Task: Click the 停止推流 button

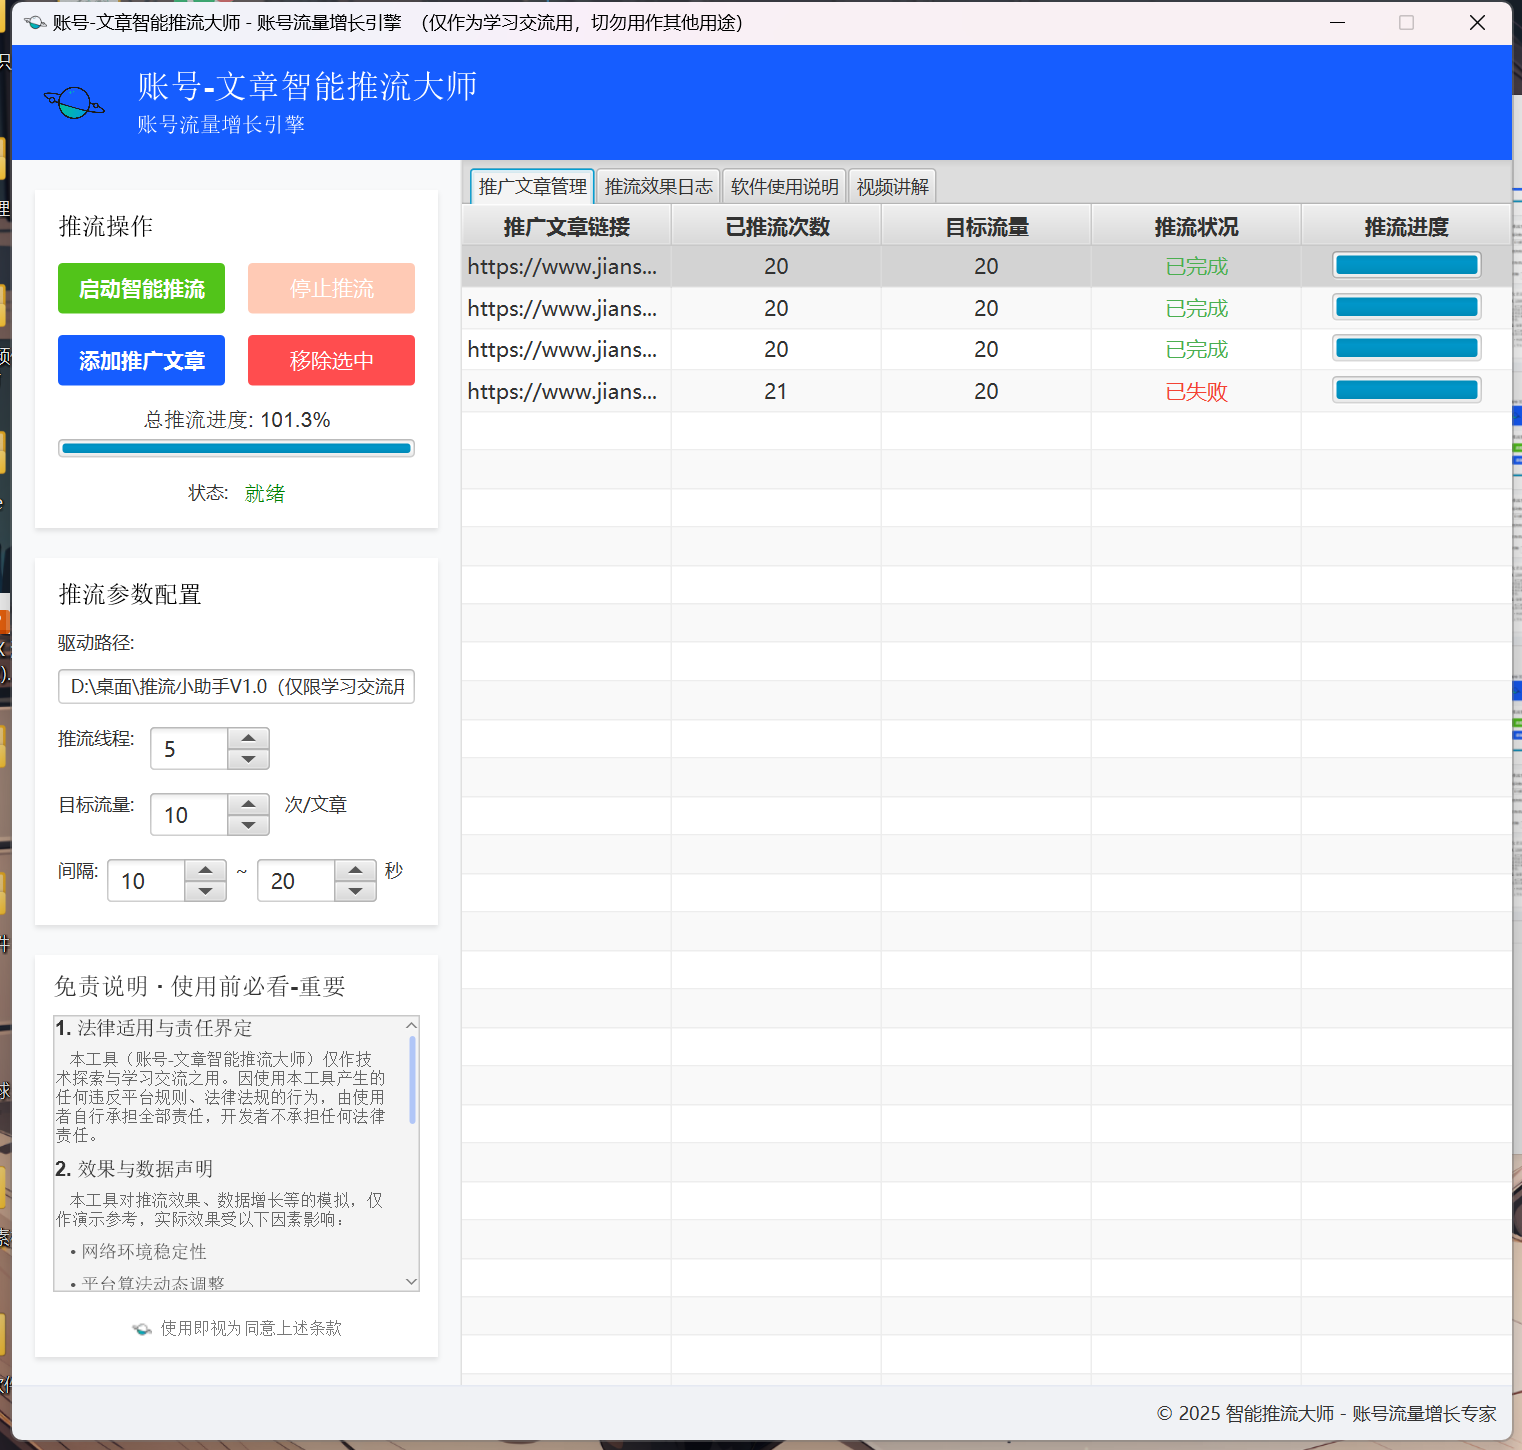Action: [331, 288]
